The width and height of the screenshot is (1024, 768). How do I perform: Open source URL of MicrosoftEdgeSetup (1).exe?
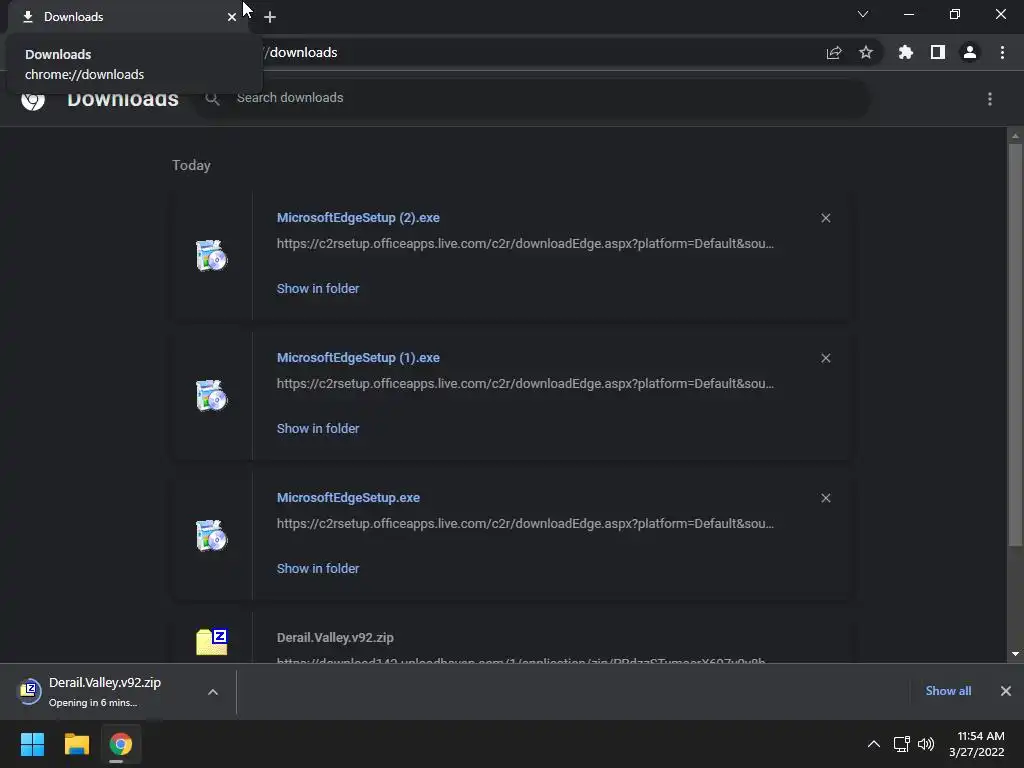pyautogui.click(x=525, y=383)
